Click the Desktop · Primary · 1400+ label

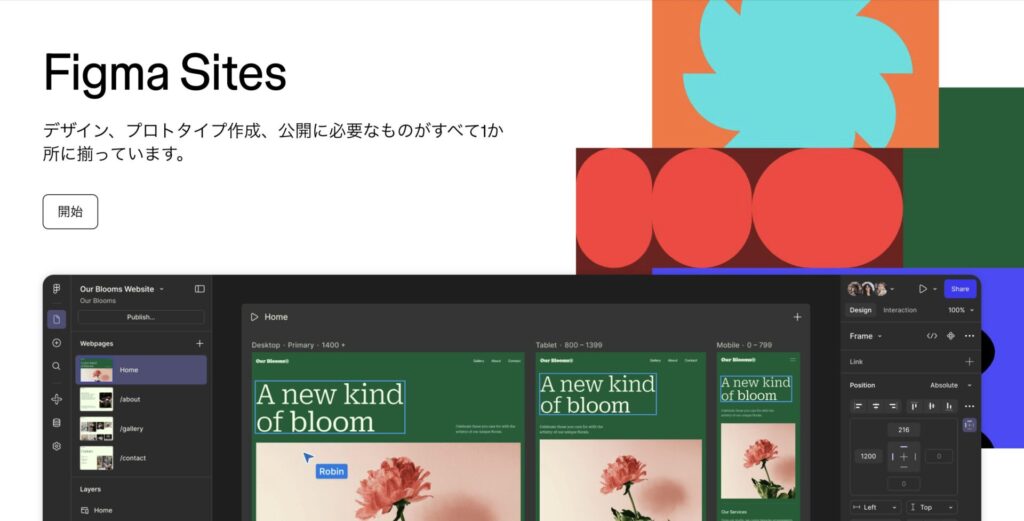(298, 345)
